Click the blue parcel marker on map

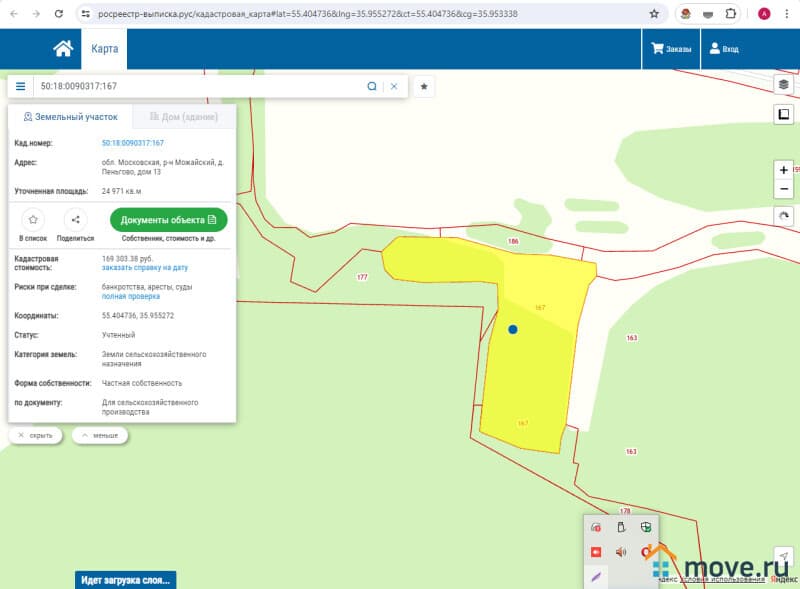coord(513,329)
